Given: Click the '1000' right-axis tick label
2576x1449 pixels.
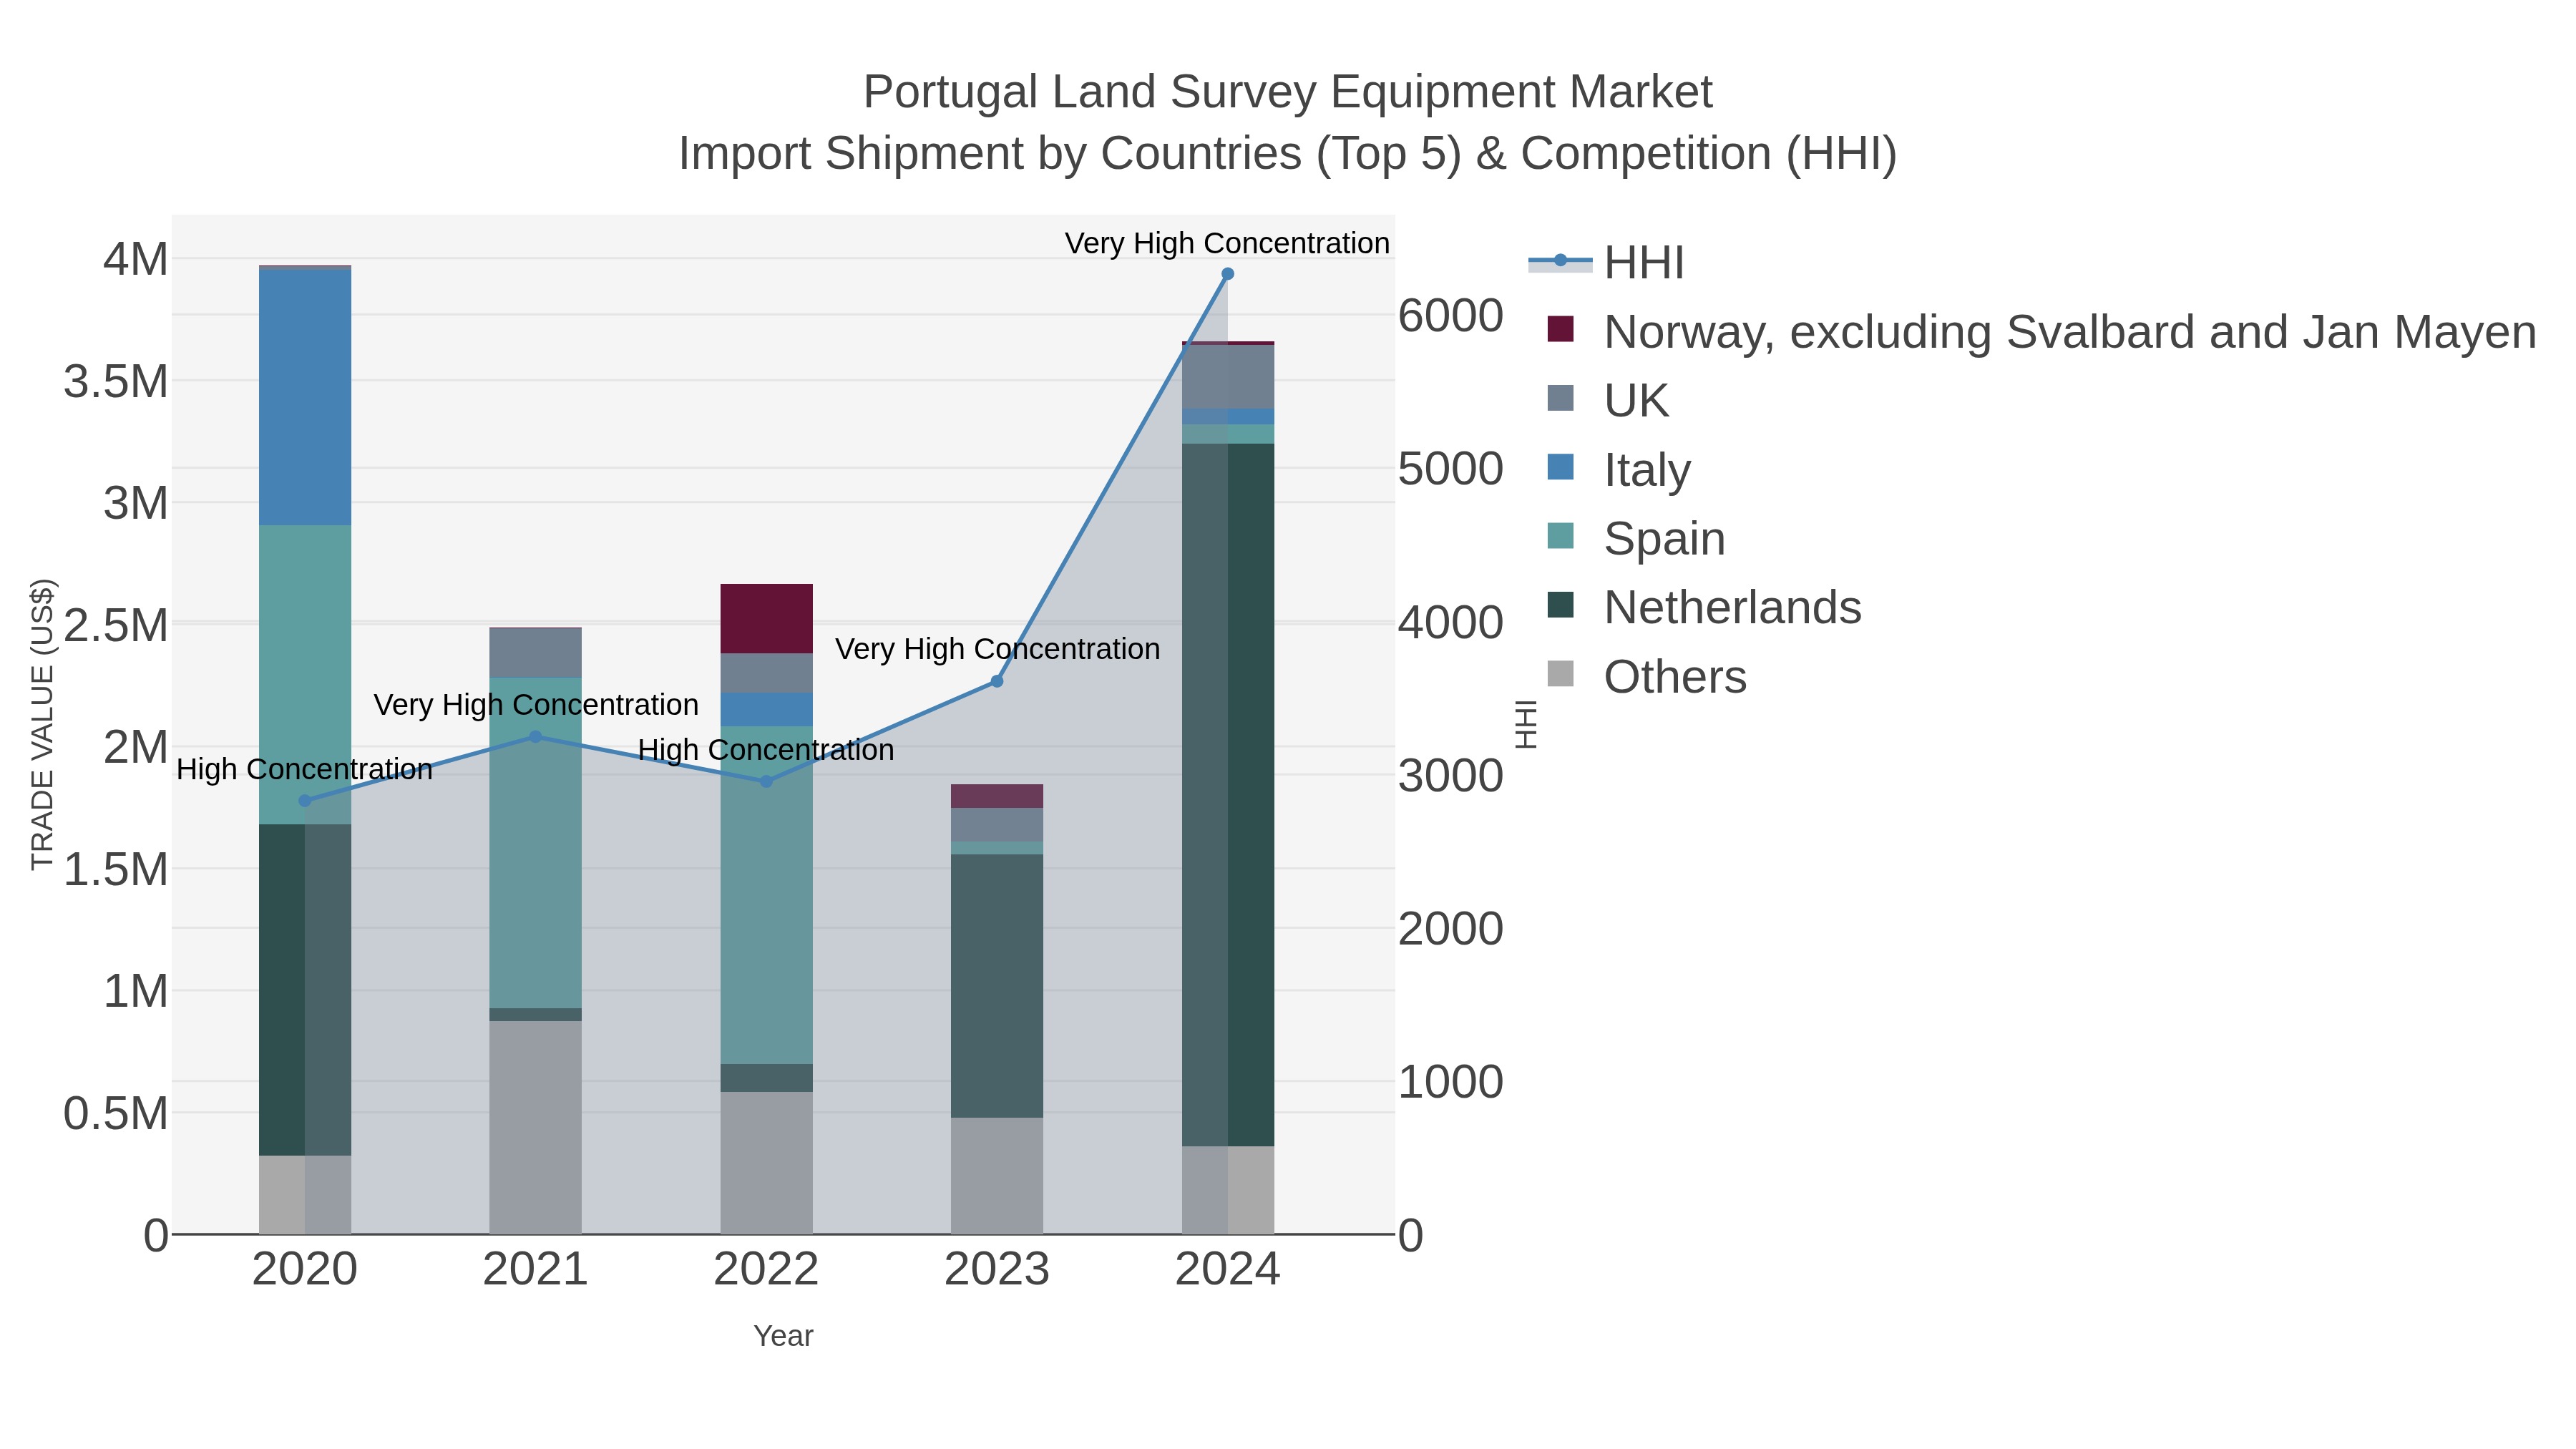Looking at the screenshot, I should (1451, 1082).
